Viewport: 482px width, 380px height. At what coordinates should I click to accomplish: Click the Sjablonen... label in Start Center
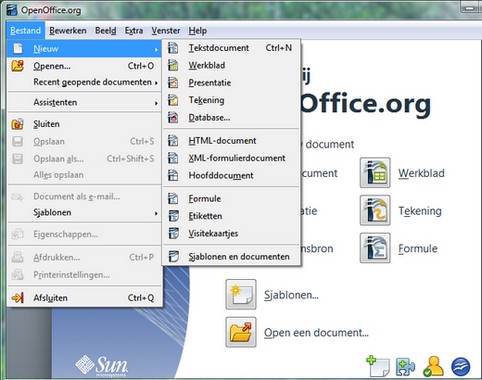click(x=291, y=295)
